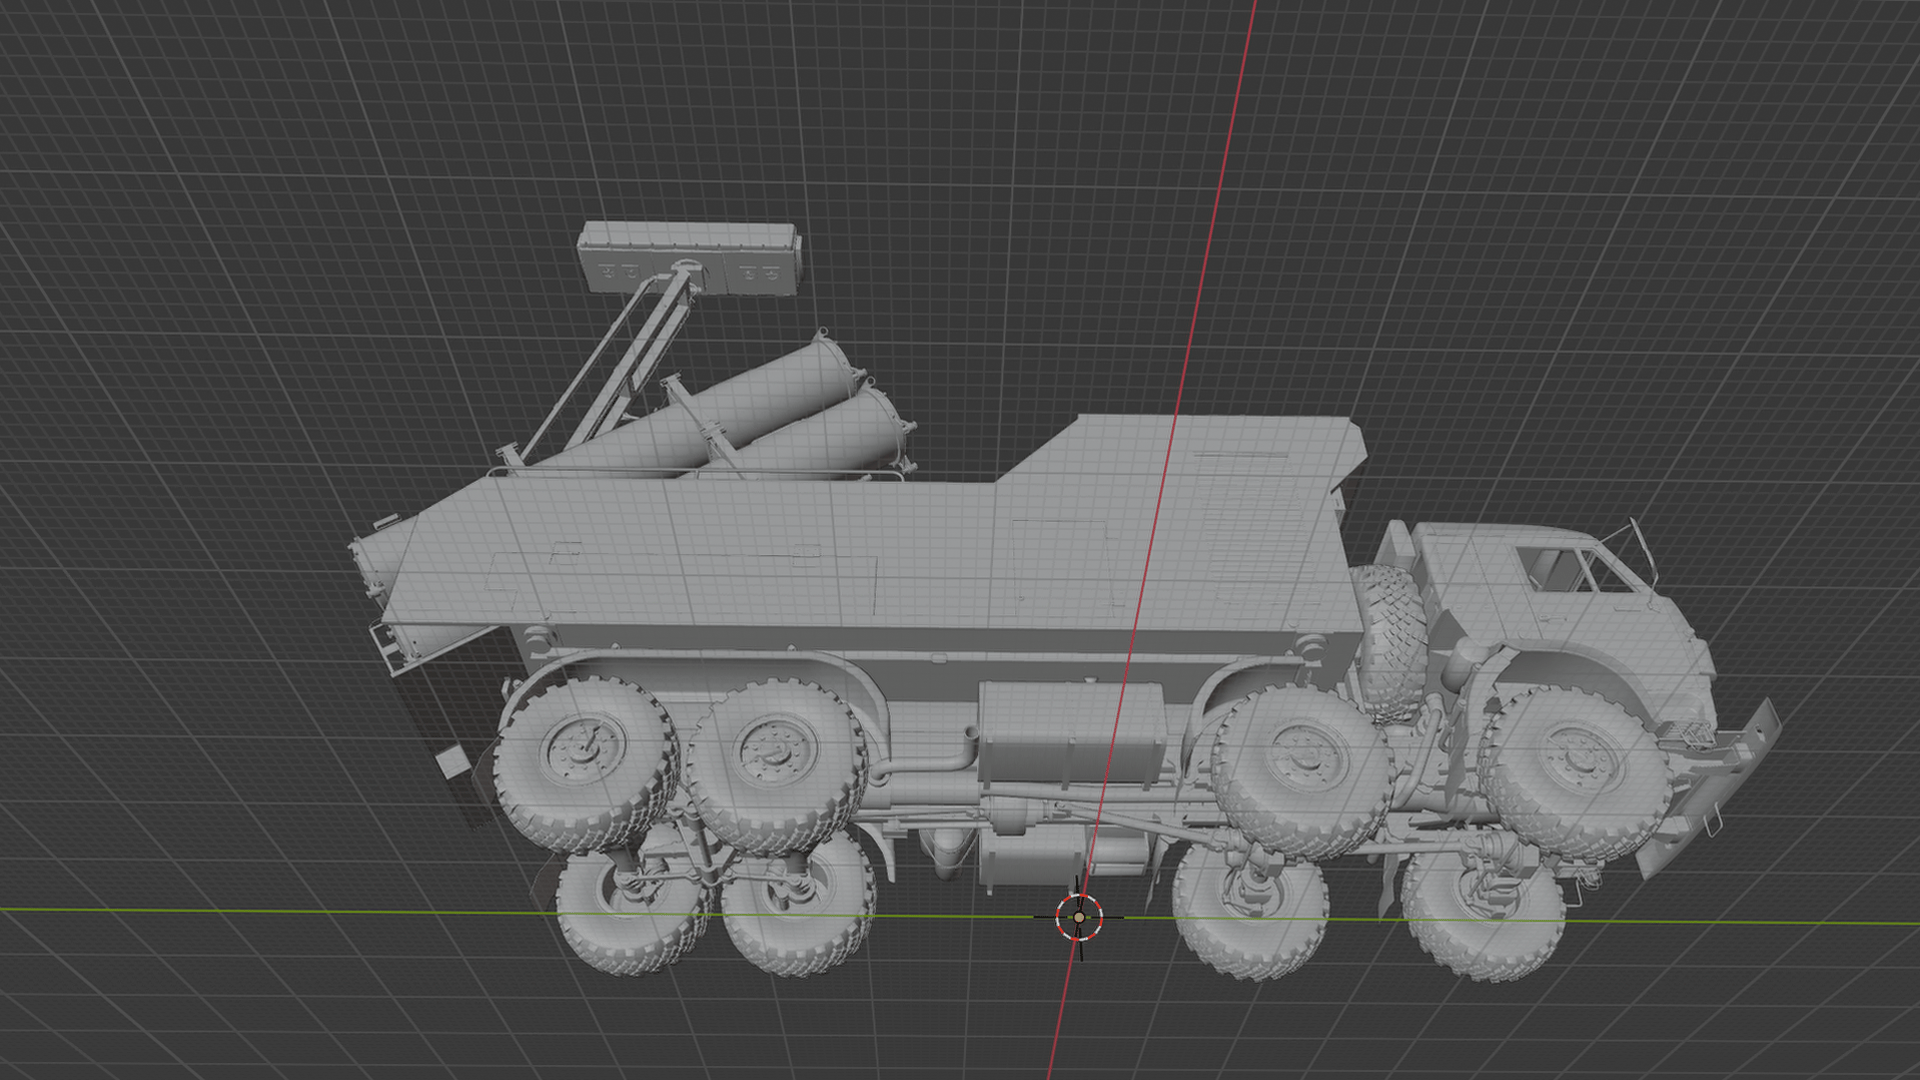Image resolution: width=1920 pixels, height=1080 pixels.
Task: Select the front bumper of the truck
Action: (x=1710, y=790)
